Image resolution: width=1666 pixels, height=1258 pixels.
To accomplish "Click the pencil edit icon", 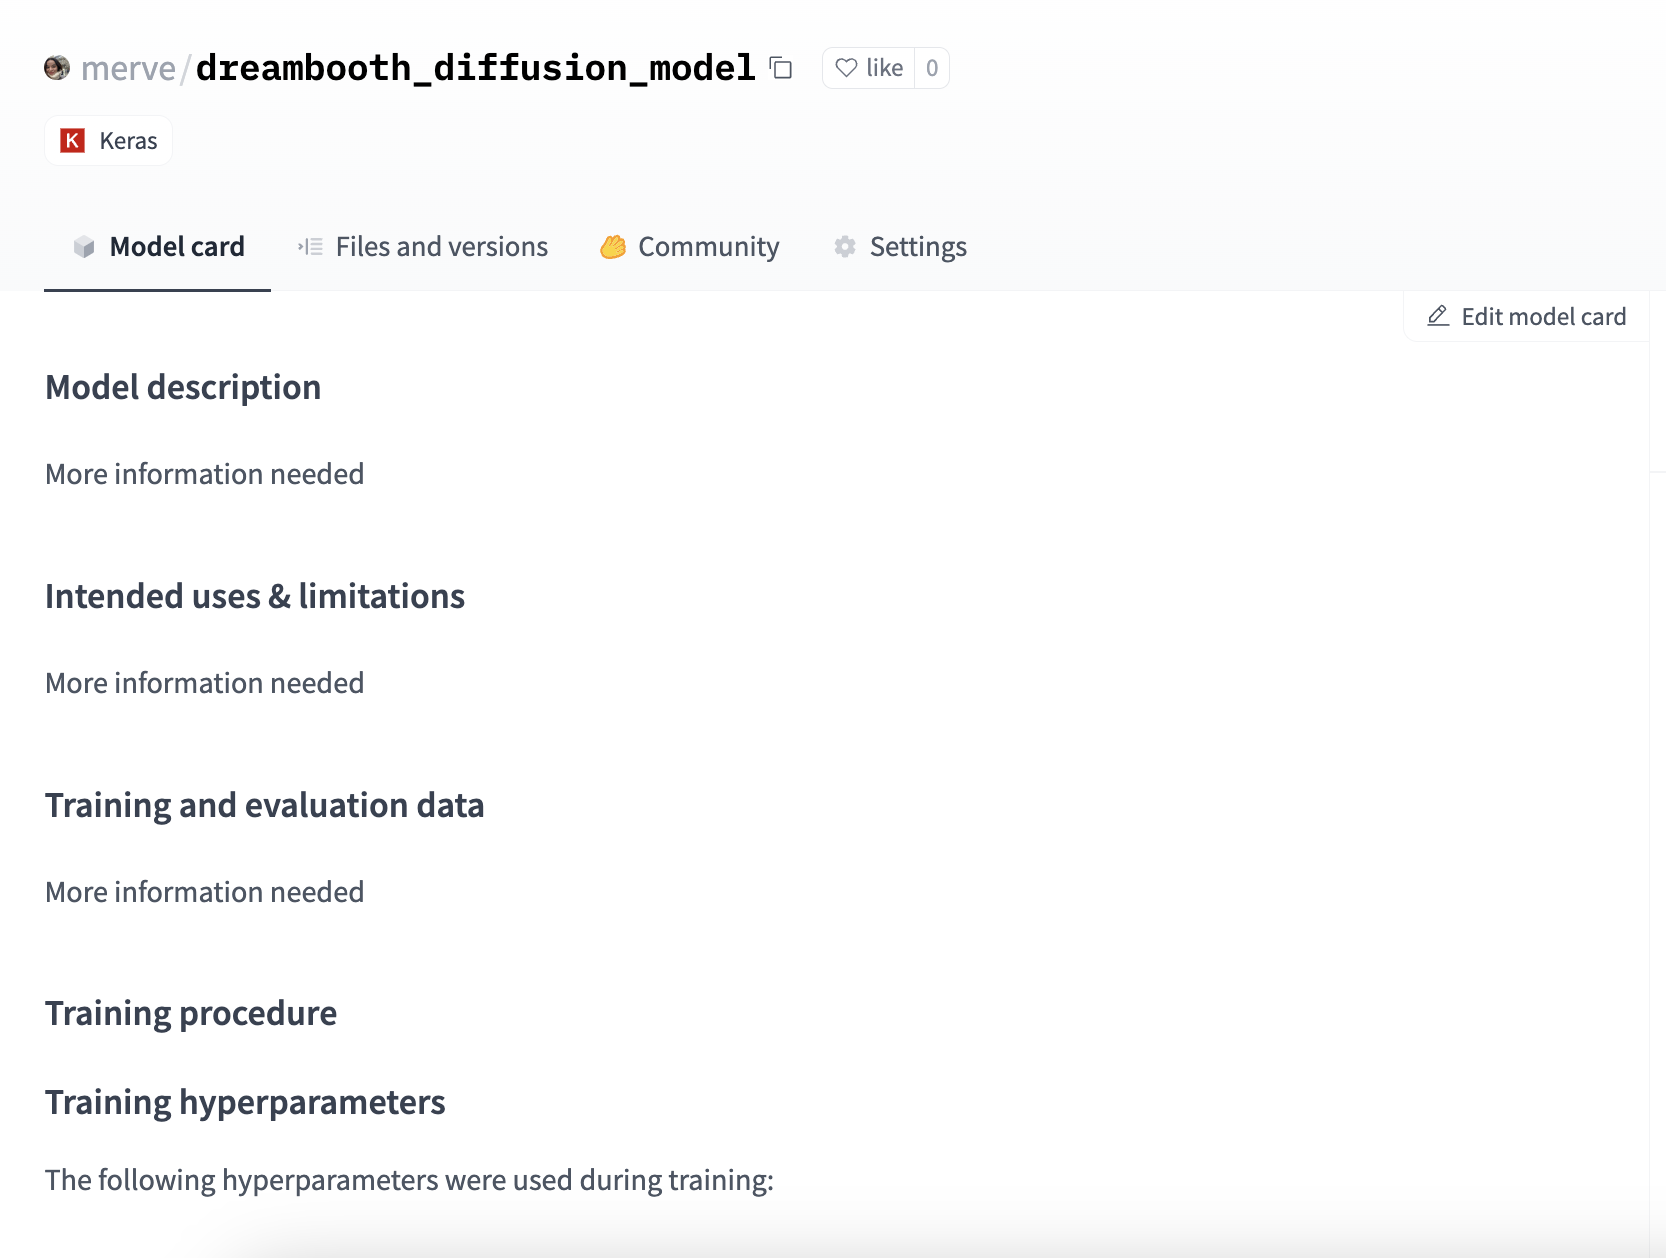I will coord(1438,316).
